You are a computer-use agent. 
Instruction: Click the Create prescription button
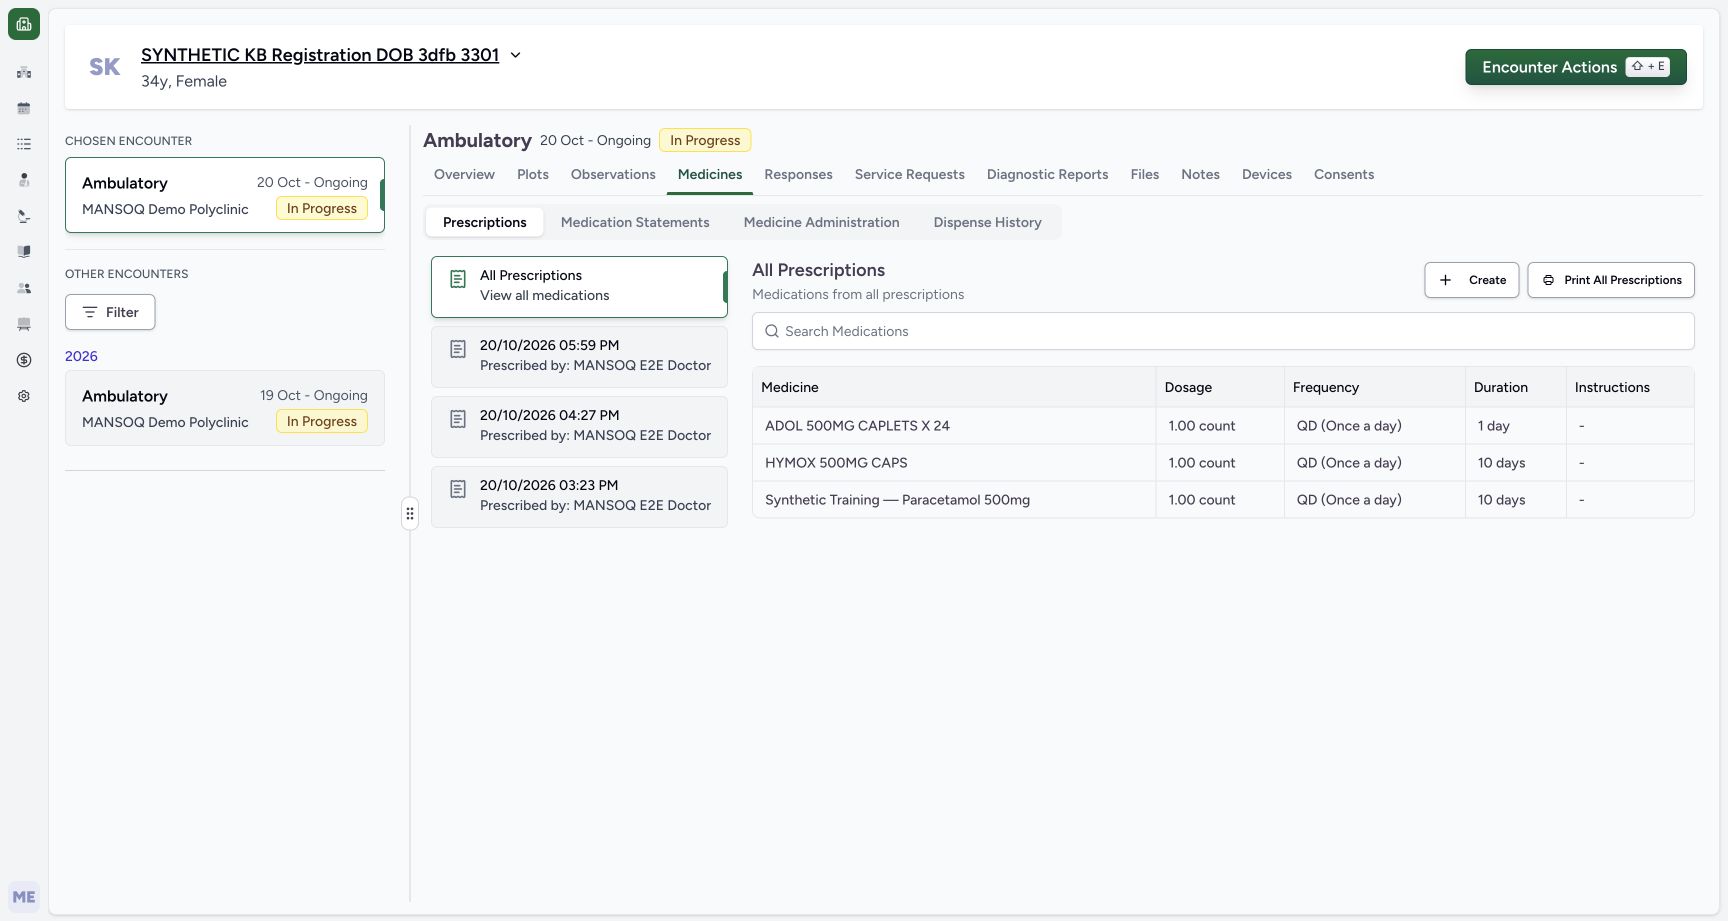tap(1472, 280)
